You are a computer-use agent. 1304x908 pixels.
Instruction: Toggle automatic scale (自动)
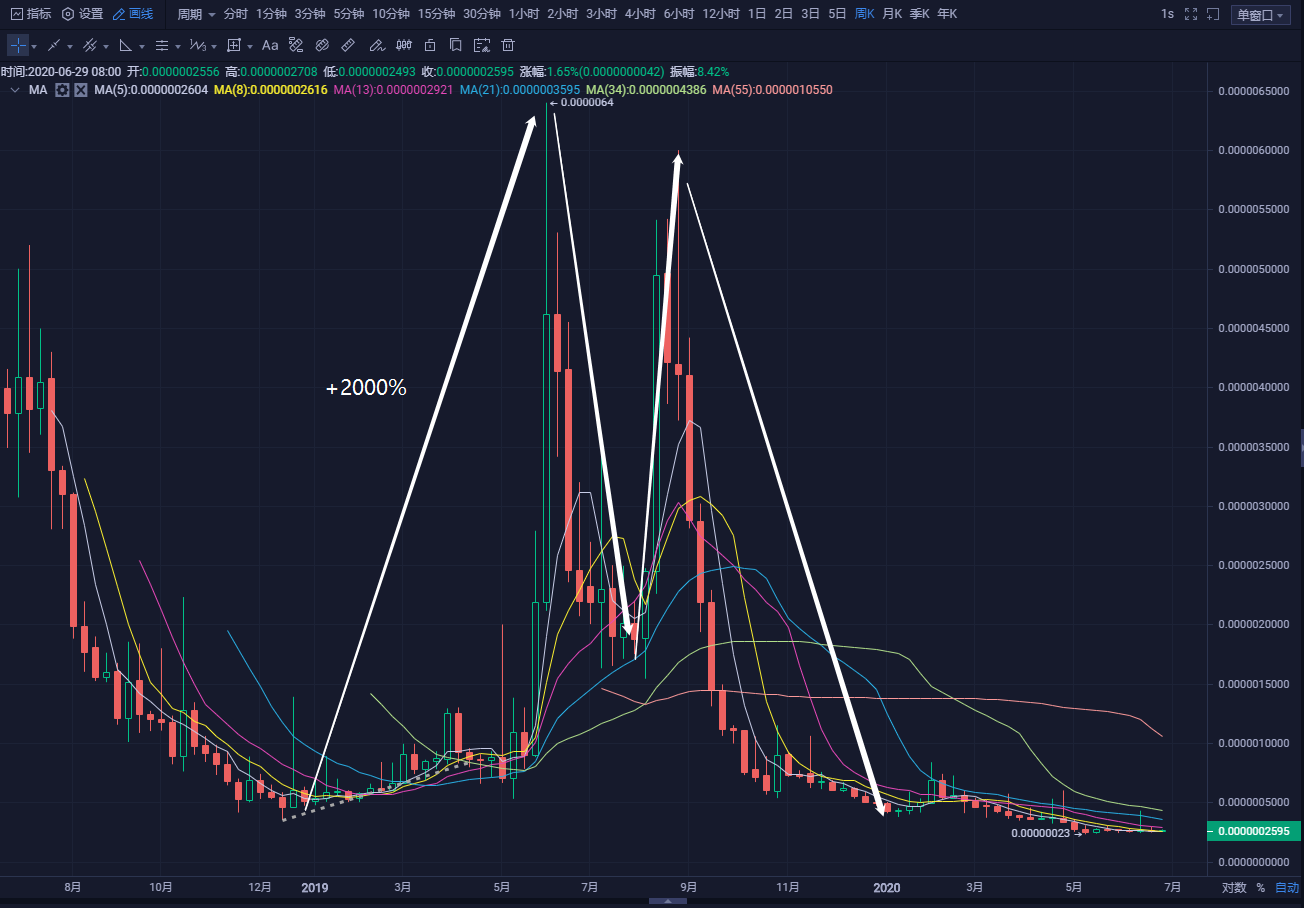[x=1285, y=887]
